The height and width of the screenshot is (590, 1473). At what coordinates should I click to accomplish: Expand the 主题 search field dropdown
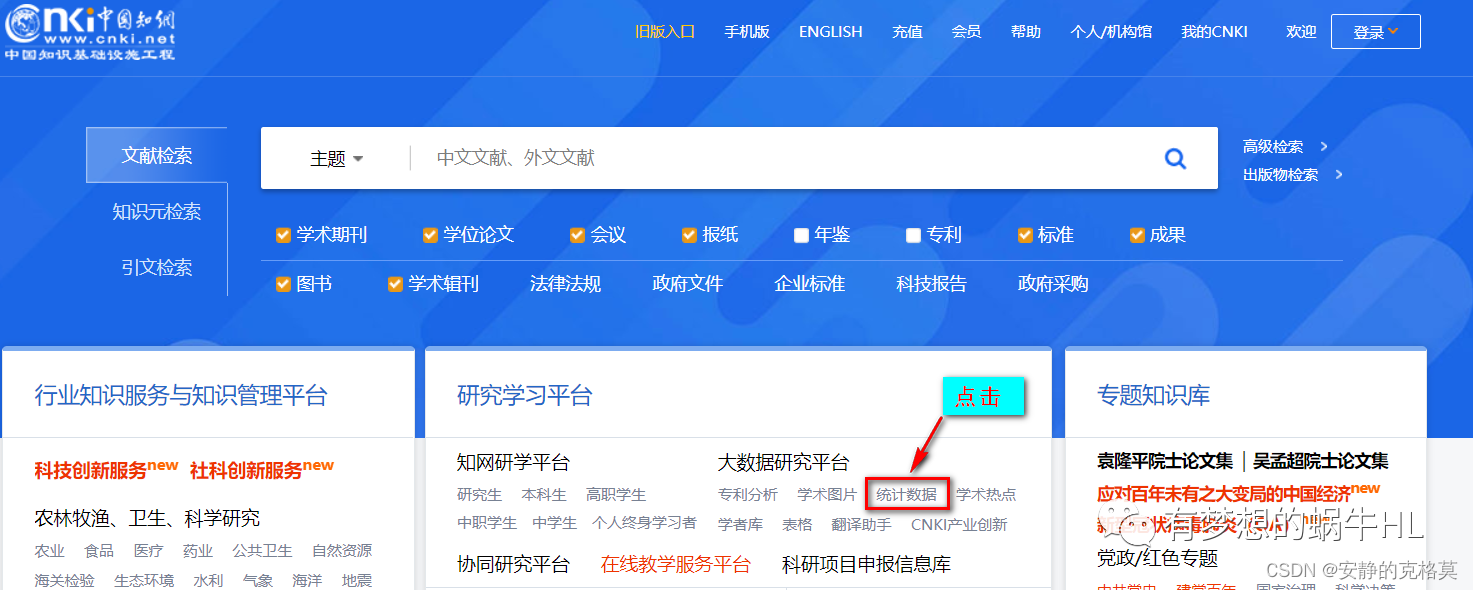336,158
